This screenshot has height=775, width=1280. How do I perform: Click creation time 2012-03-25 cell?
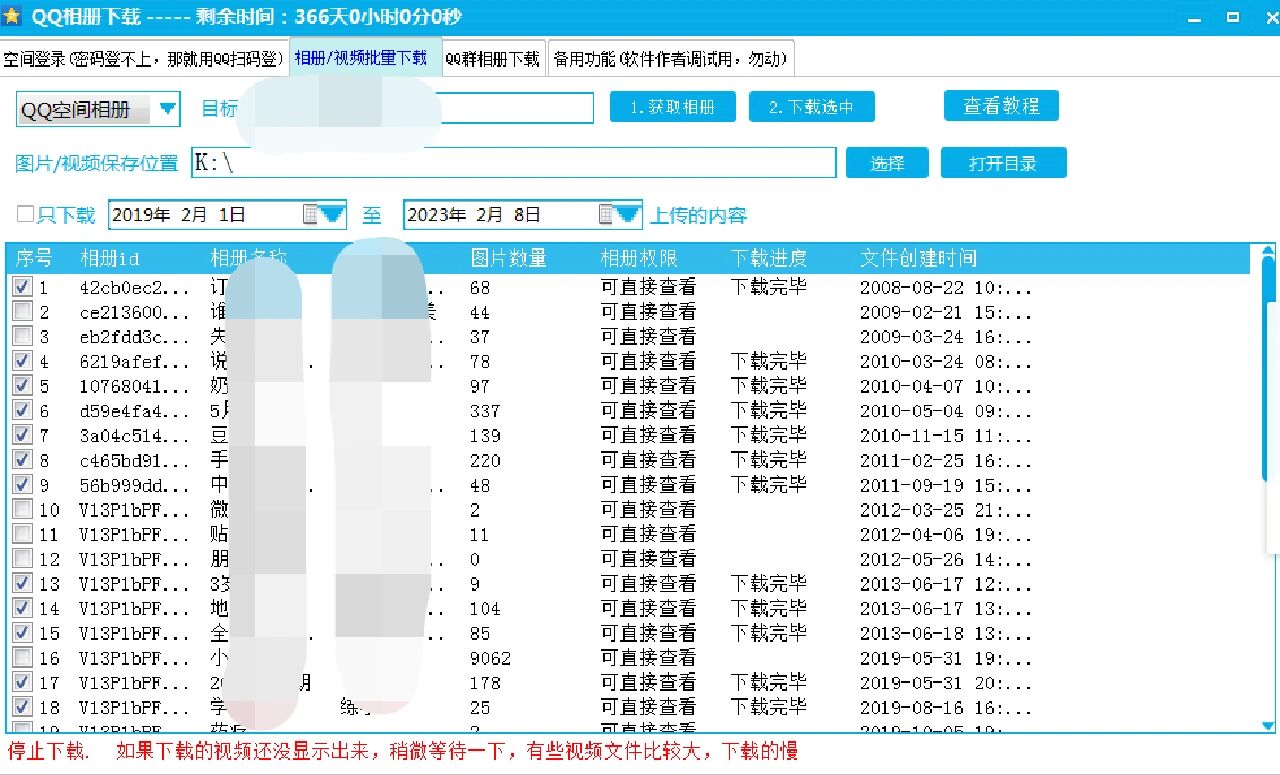point(945,510)
